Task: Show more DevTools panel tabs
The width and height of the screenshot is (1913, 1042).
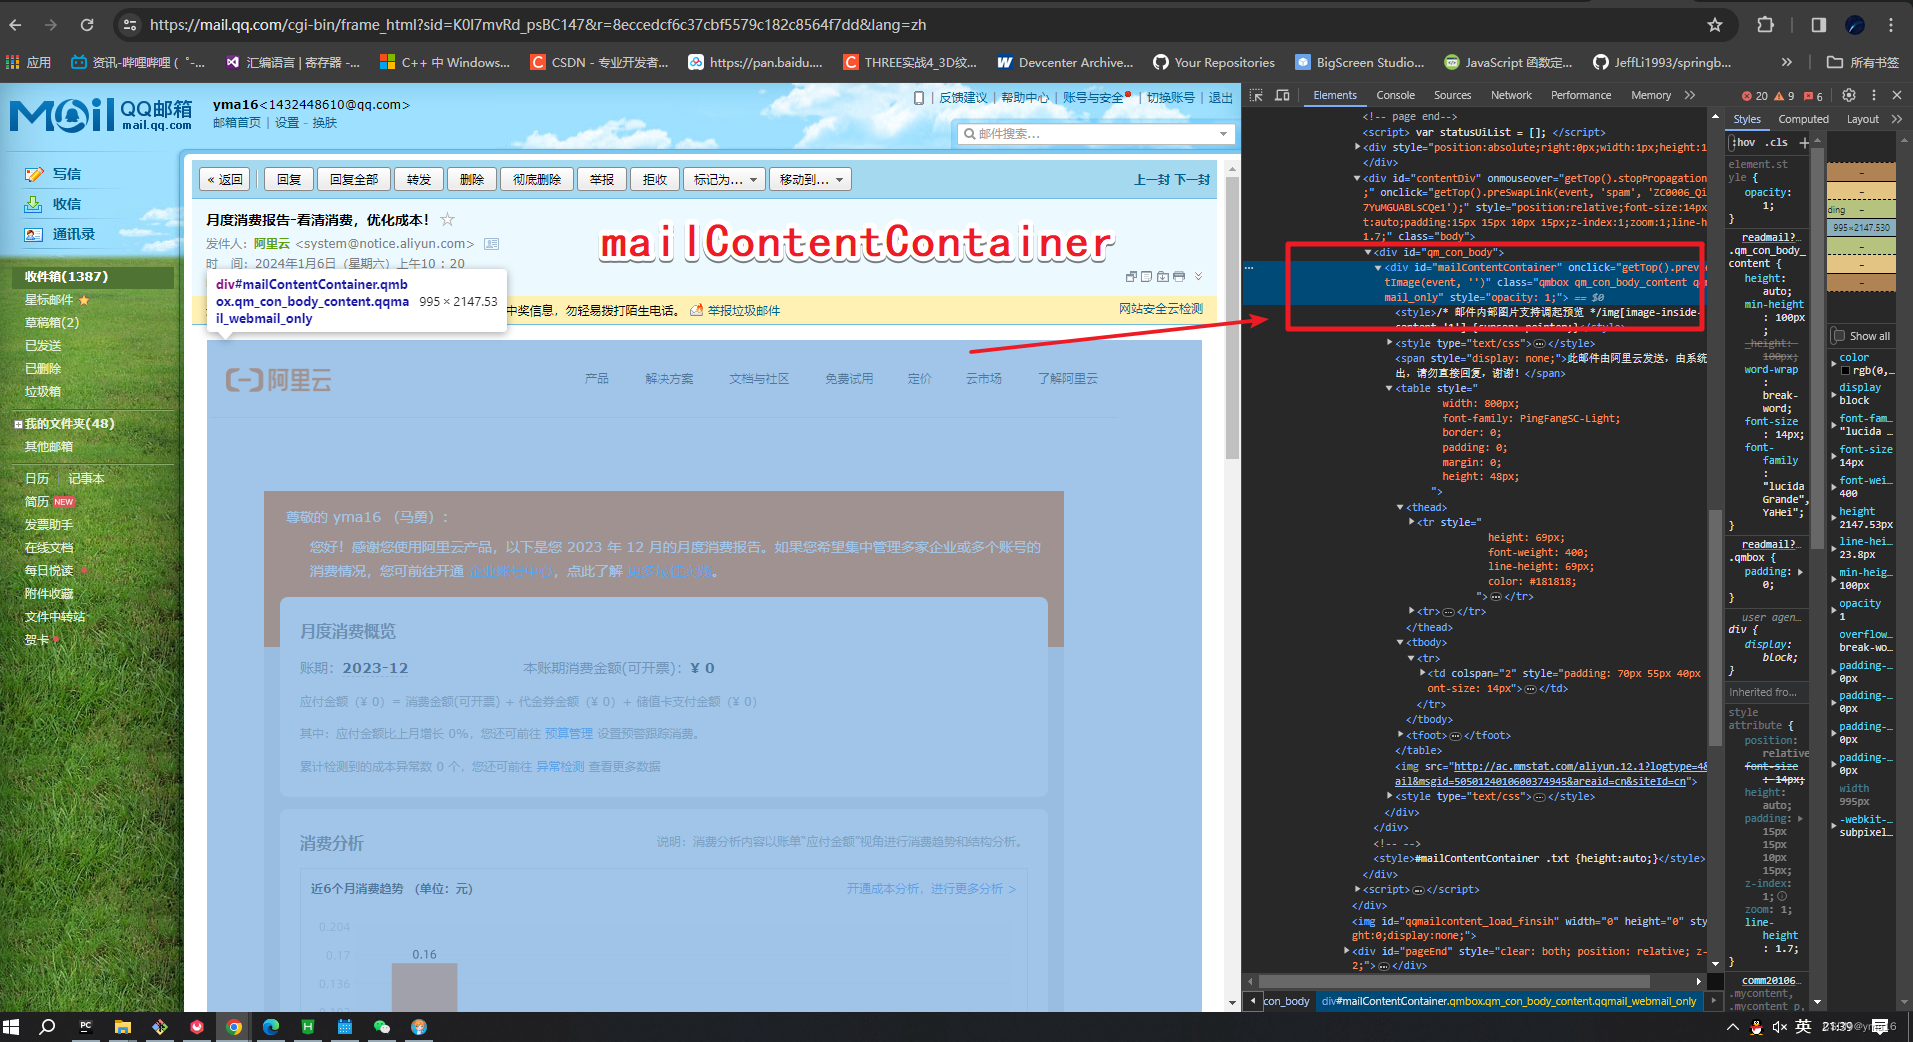Action: [1690, 95]
